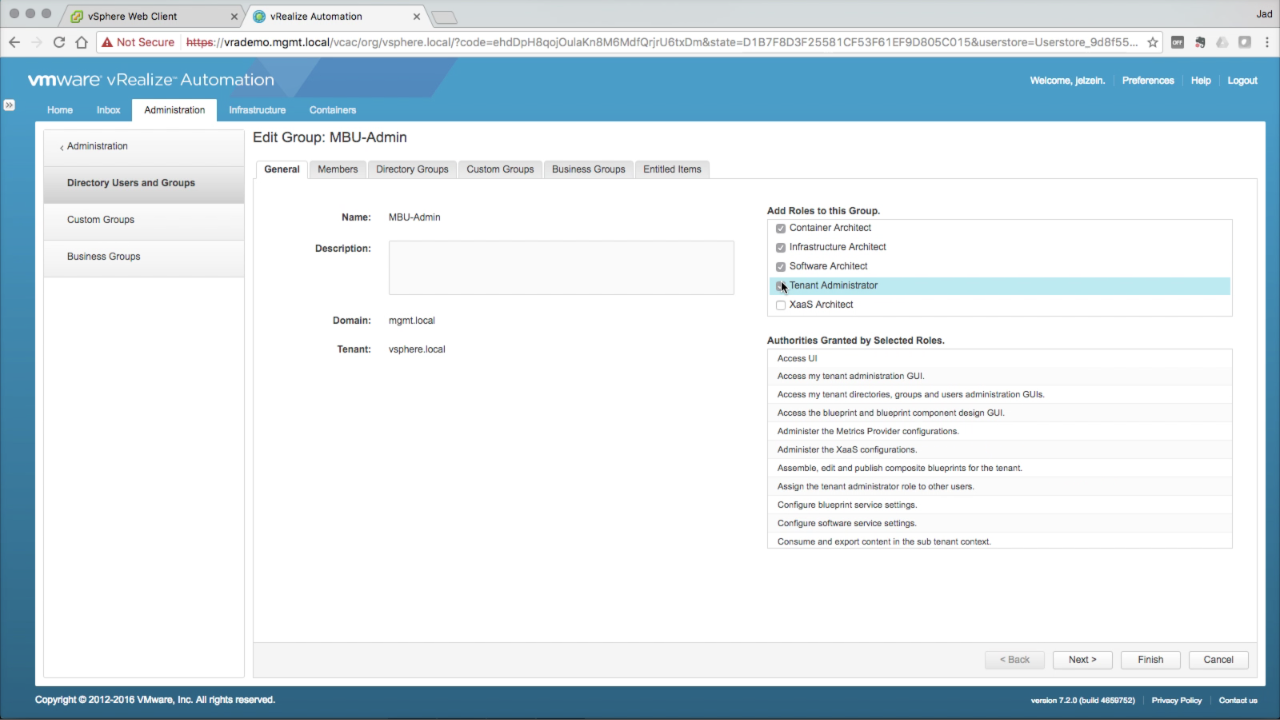Select the Administration top tab
This screenshot has width=1280, height=720.
(x=174, y=110)
